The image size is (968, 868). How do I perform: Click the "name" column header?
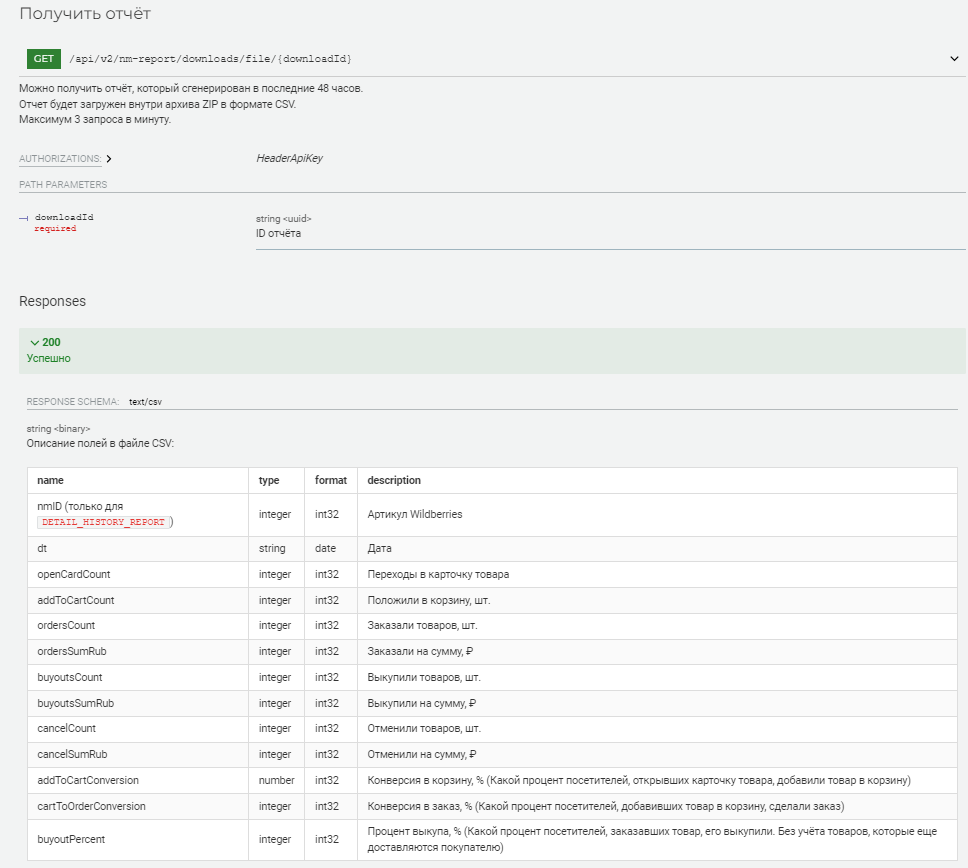[50, 480]
